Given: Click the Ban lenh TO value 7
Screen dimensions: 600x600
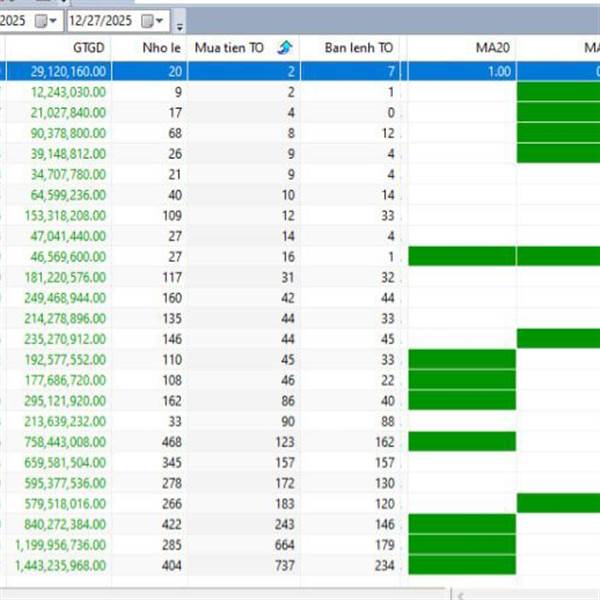Looking at the screenshot, I should pos(391,72).
